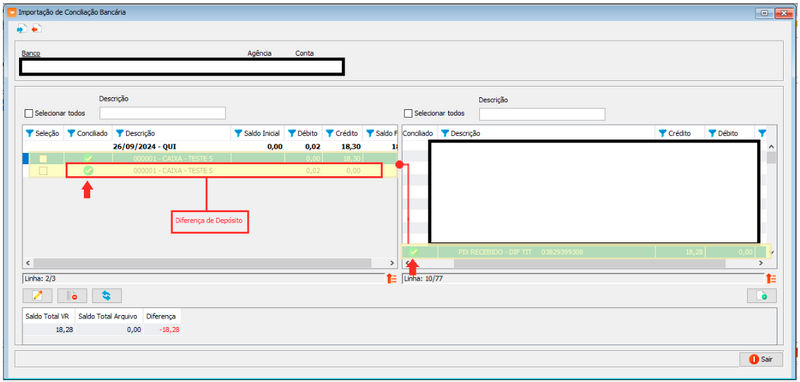Image resolution: width=800 pixels, height=382 pixels.
Task: Click the delete record button with red minus
Action: 72,295
